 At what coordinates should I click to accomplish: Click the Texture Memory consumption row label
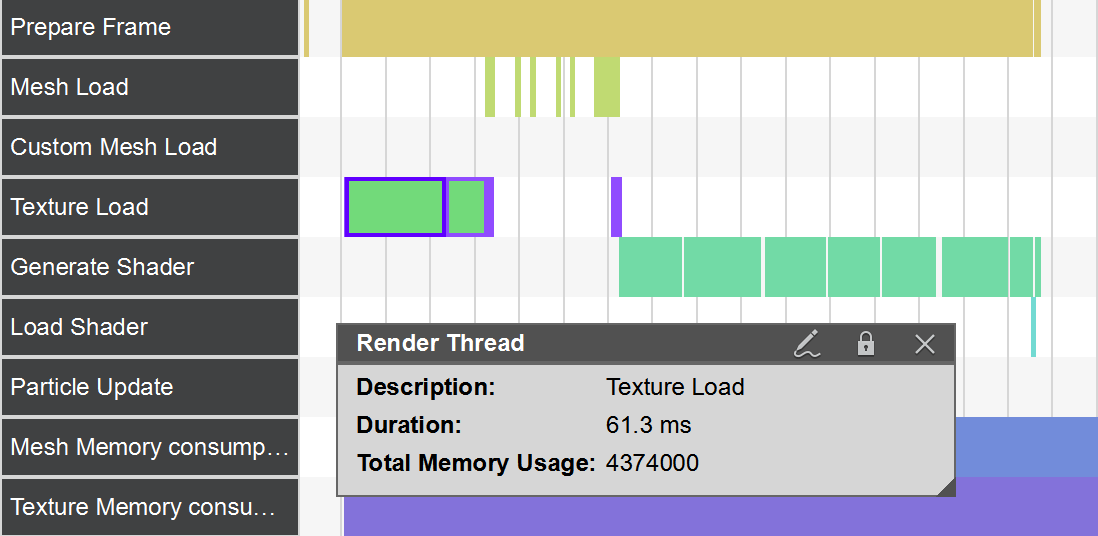(150, 507)
